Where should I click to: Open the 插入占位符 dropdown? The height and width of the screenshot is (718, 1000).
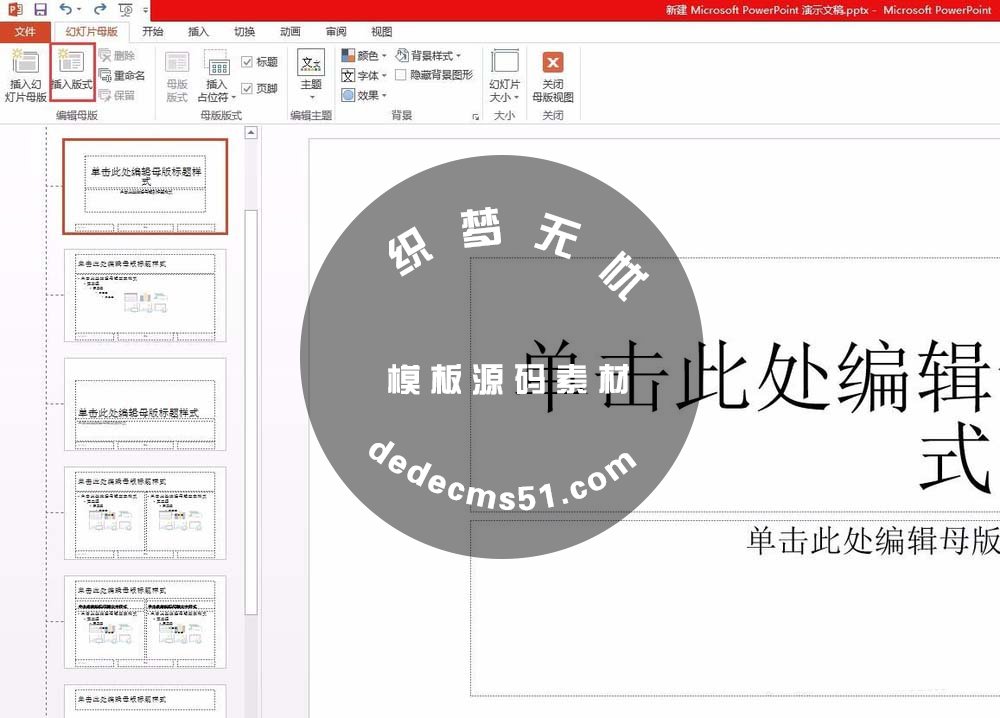tap(218, 75)
